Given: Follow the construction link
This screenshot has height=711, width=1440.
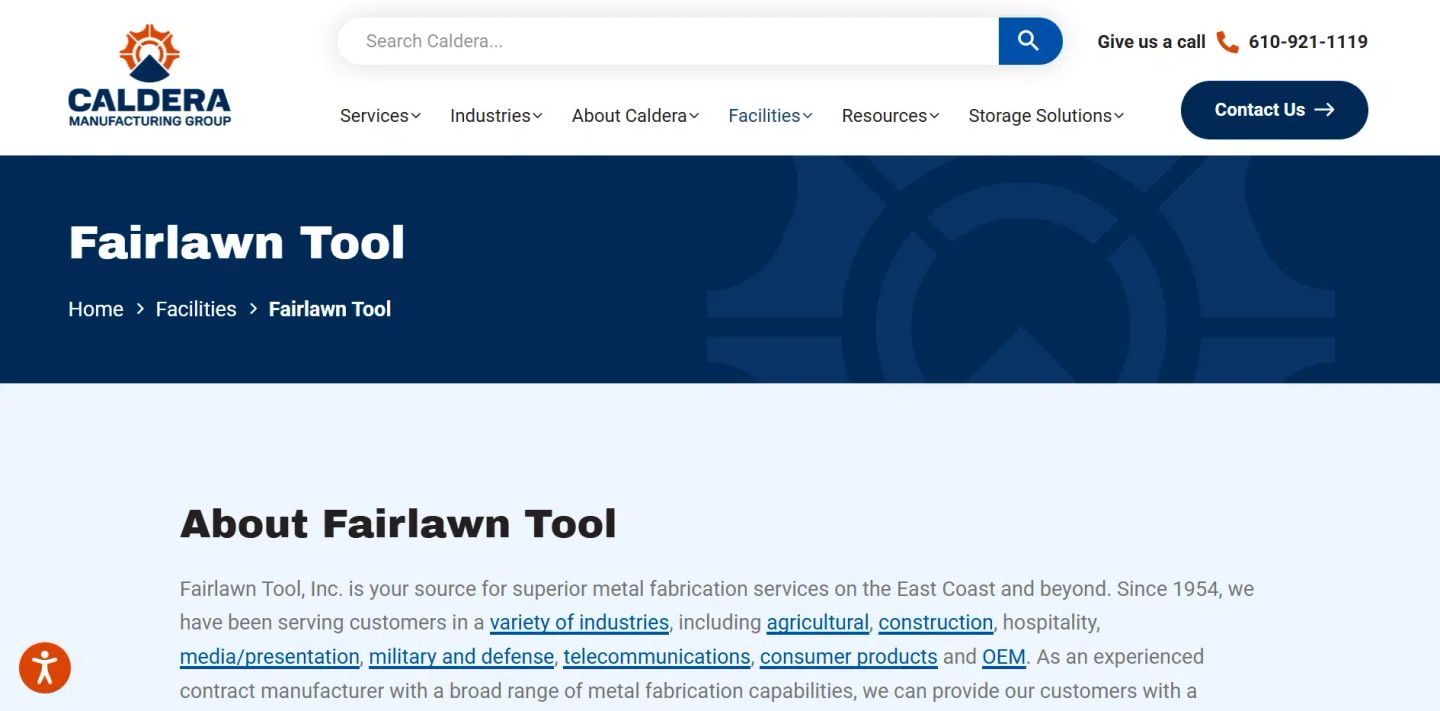Looking at the screenshot, I should pyautogui.click(x=936, y=622).
